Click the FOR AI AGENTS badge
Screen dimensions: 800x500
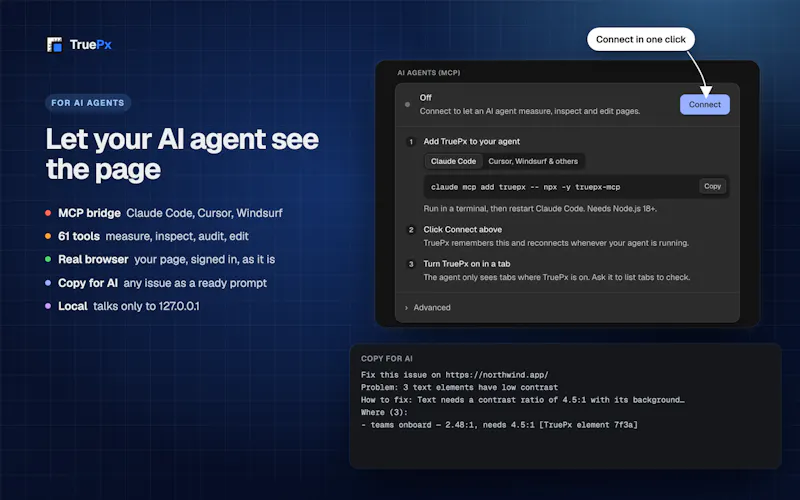88,103
